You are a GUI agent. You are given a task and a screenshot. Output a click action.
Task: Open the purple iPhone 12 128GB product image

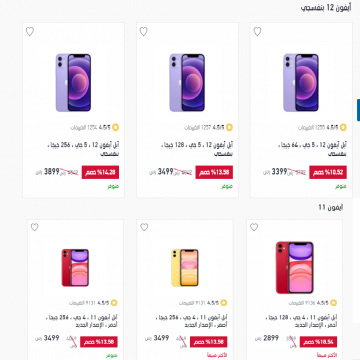tap(187, 83)
